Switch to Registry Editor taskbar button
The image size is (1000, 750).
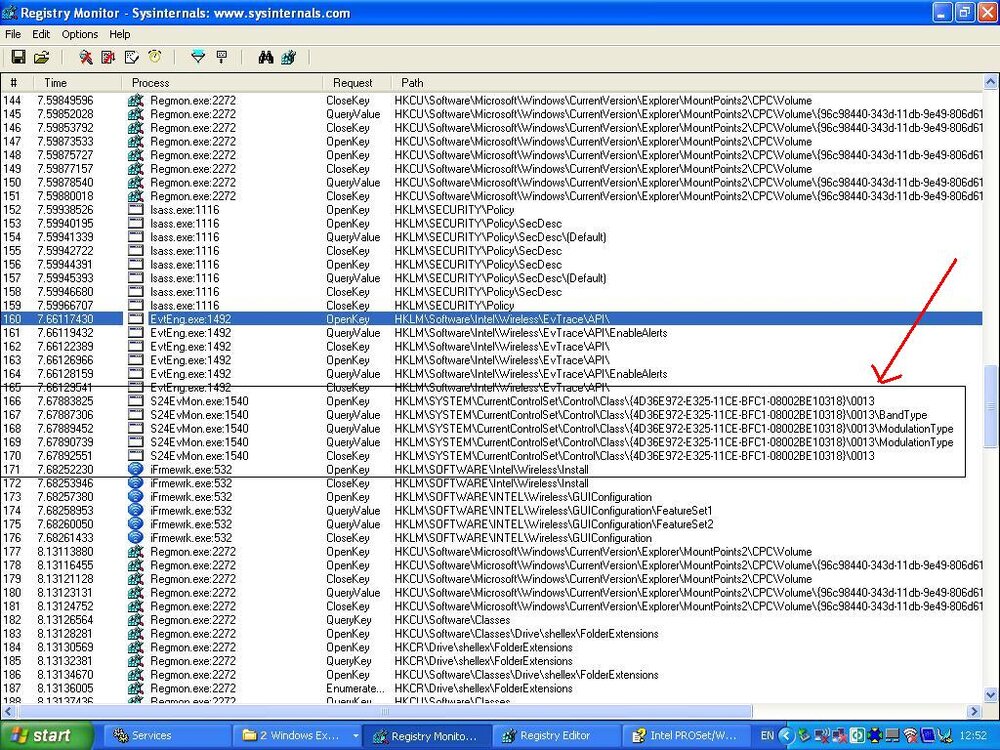pyautogui.click(x=555, y=736)
